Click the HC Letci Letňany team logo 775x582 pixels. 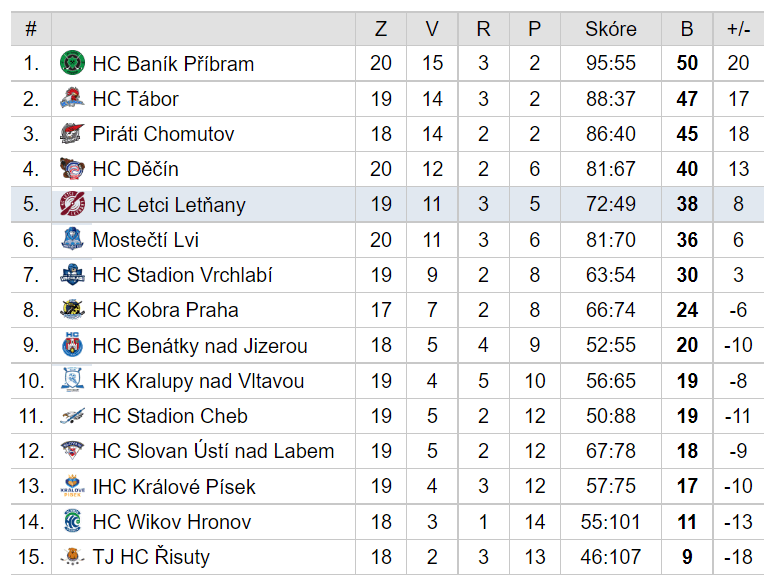72,204
